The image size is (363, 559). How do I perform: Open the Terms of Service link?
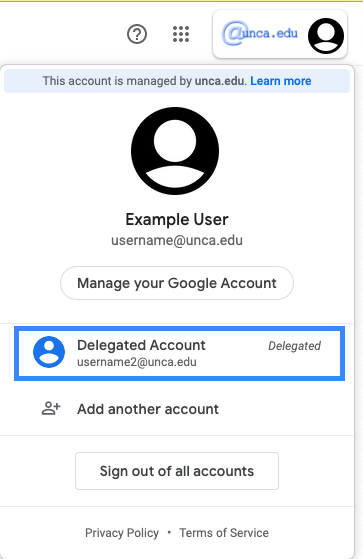click(224, 533)
